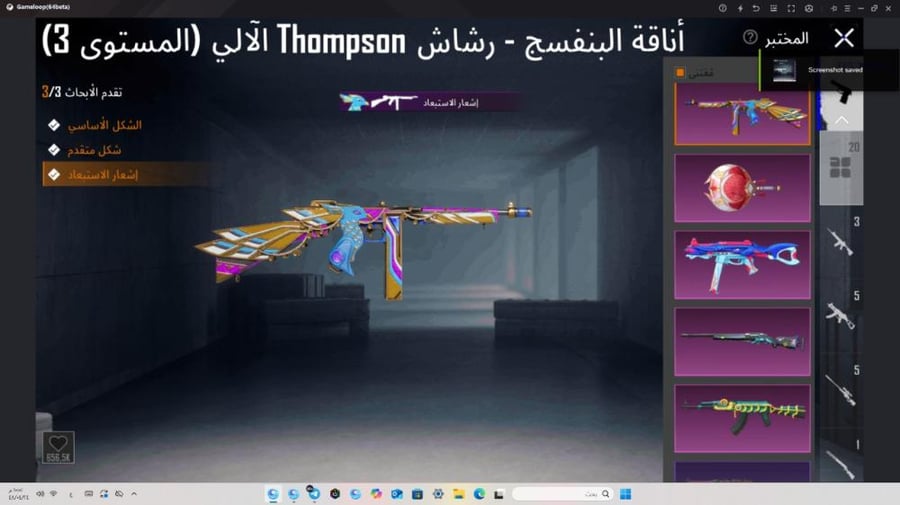
Task: Open File Explorer from the taskbar
Action: point(459,494)
